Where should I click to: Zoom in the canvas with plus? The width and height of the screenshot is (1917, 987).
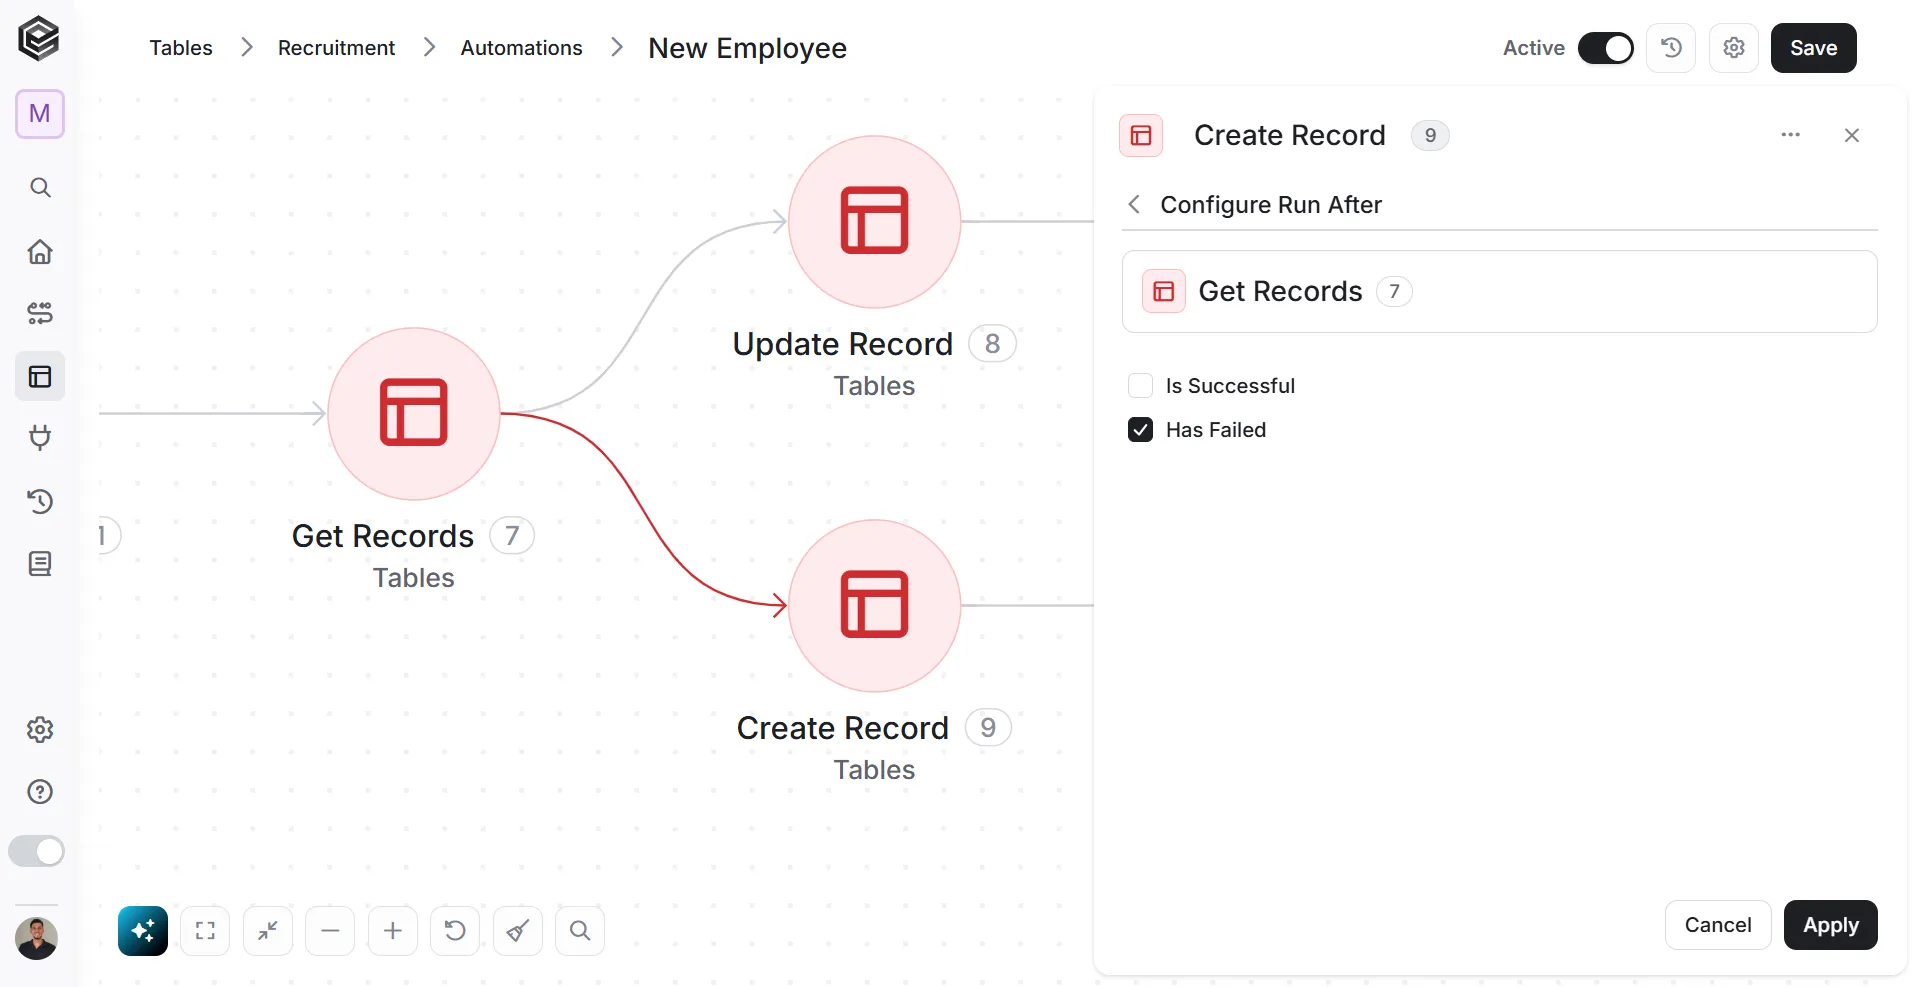tap(393, 931)
